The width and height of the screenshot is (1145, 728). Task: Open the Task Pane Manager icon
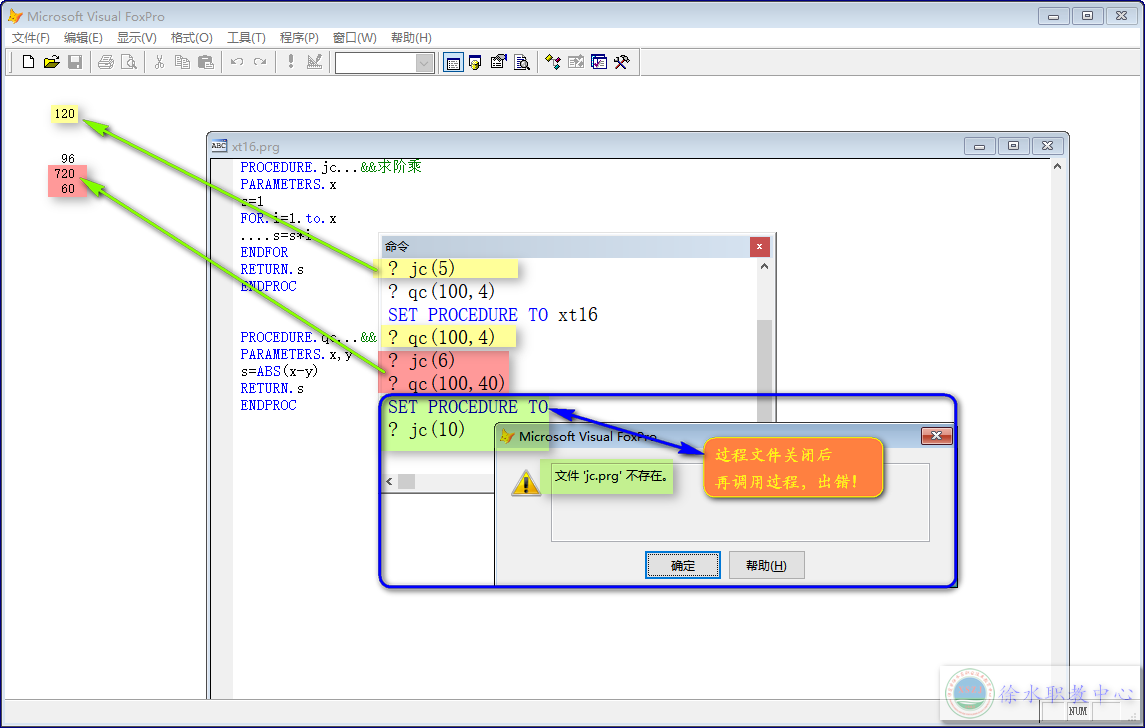point(599,63)
